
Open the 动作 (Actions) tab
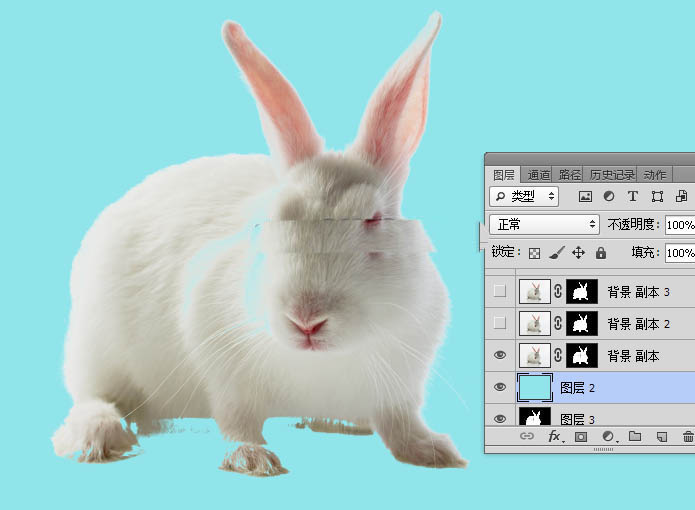(x=655, y=175)
